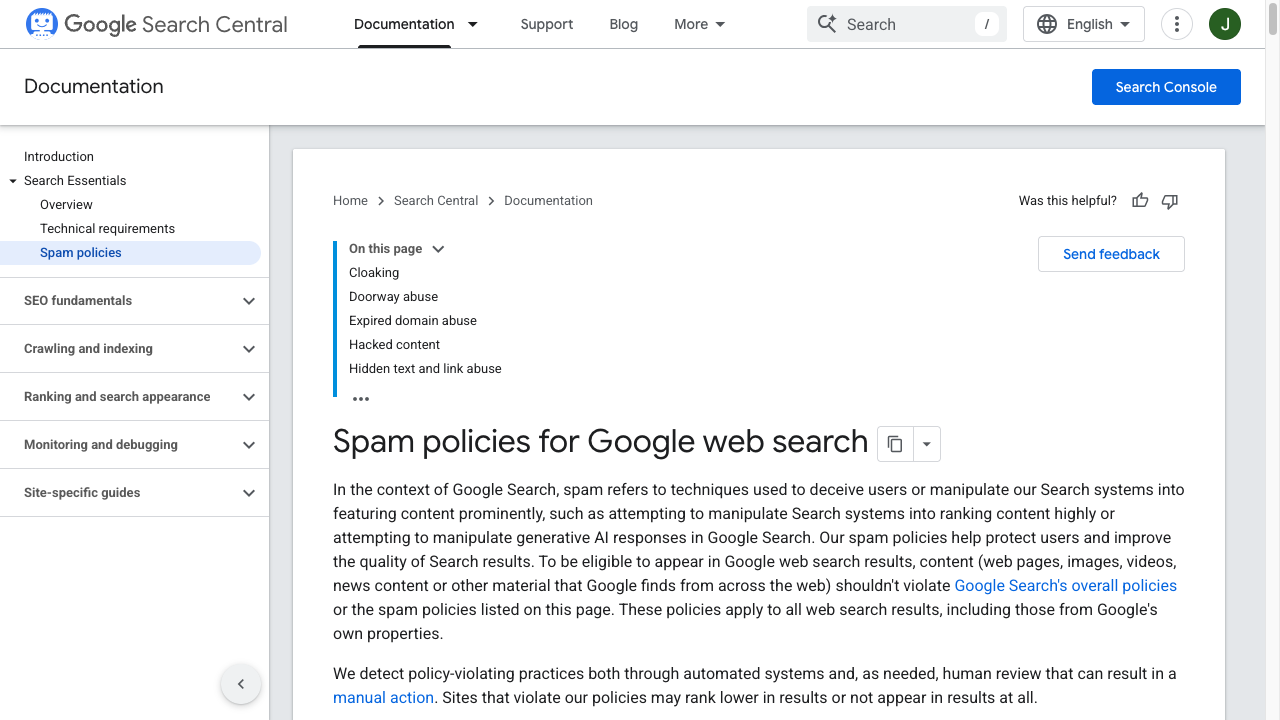1280x720 pixels.
Task: Click the Spam policies for Google web search heading
Action: pyautogui.click(x=600, y=442)
